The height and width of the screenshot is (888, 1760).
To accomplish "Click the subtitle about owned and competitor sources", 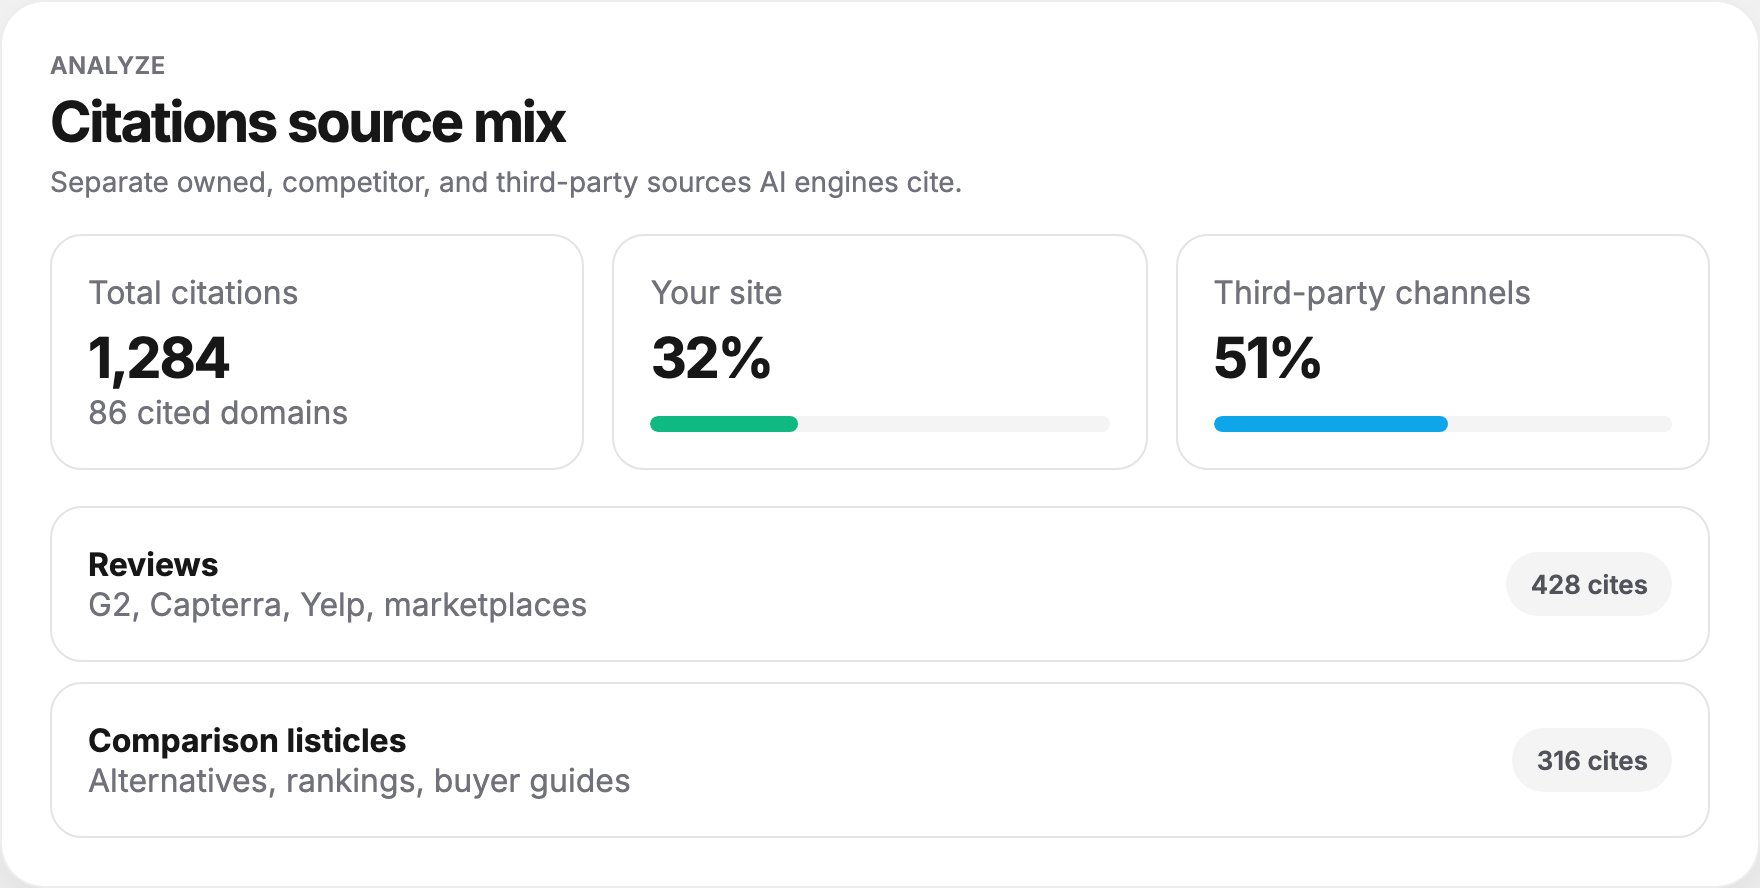I will 506,182.
